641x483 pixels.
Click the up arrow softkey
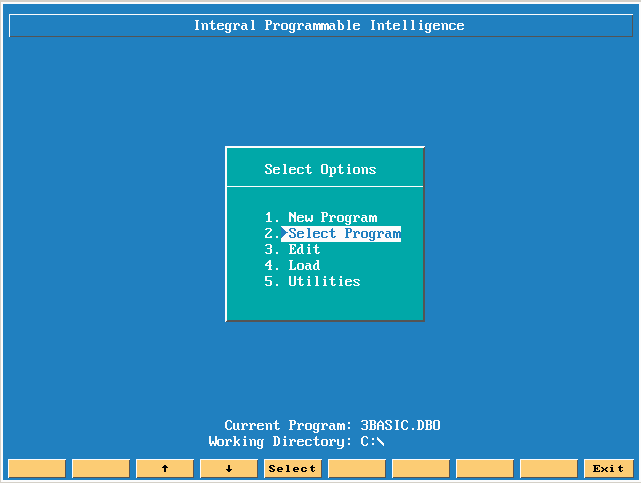click(x=165, y=468)
